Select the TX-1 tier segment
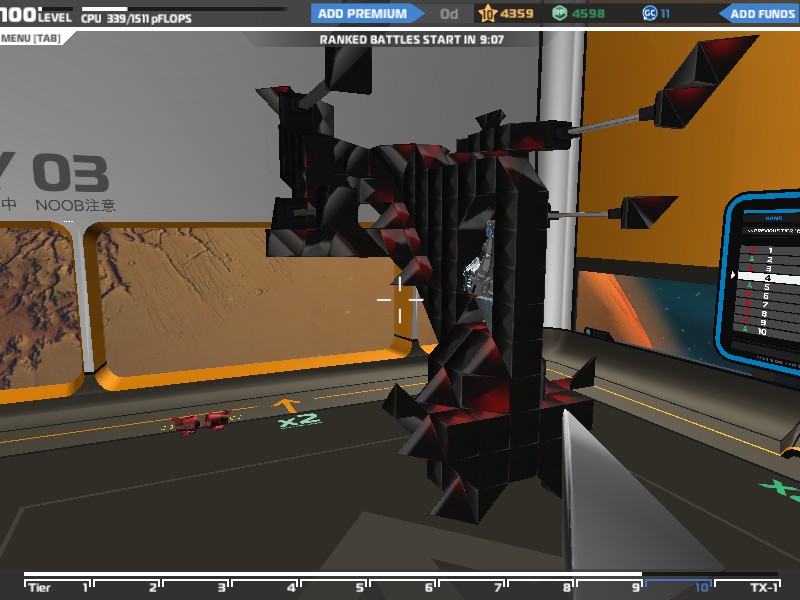The width and height of the screenshot is (800, 600). (747, 587)
